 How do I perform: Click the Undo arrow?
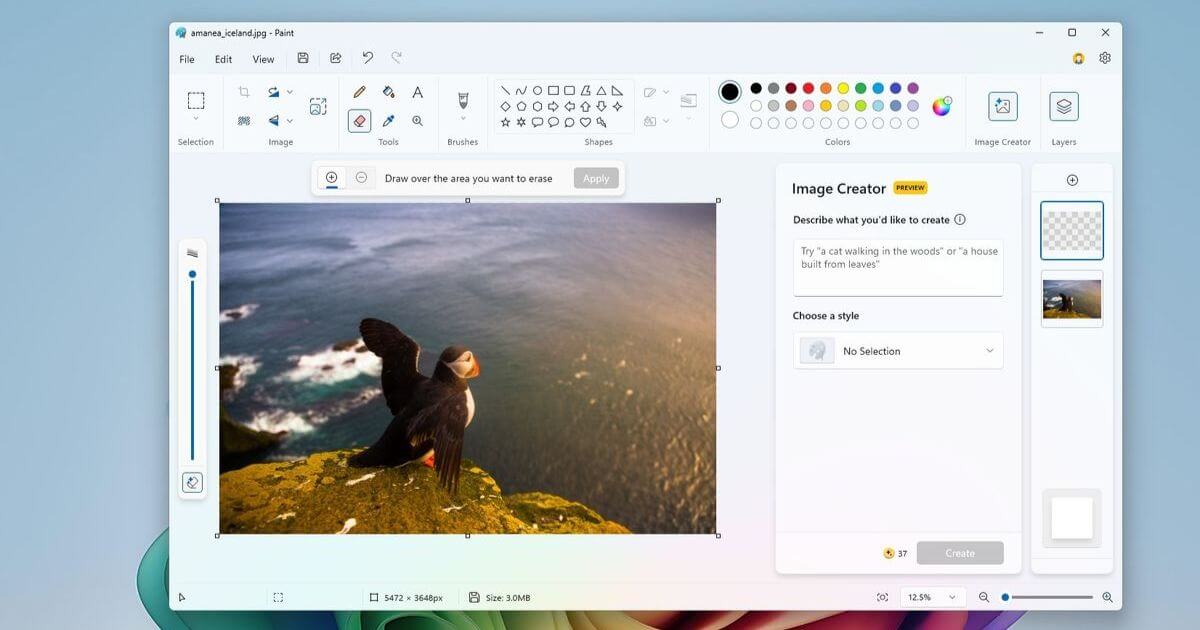coord(367,58)
